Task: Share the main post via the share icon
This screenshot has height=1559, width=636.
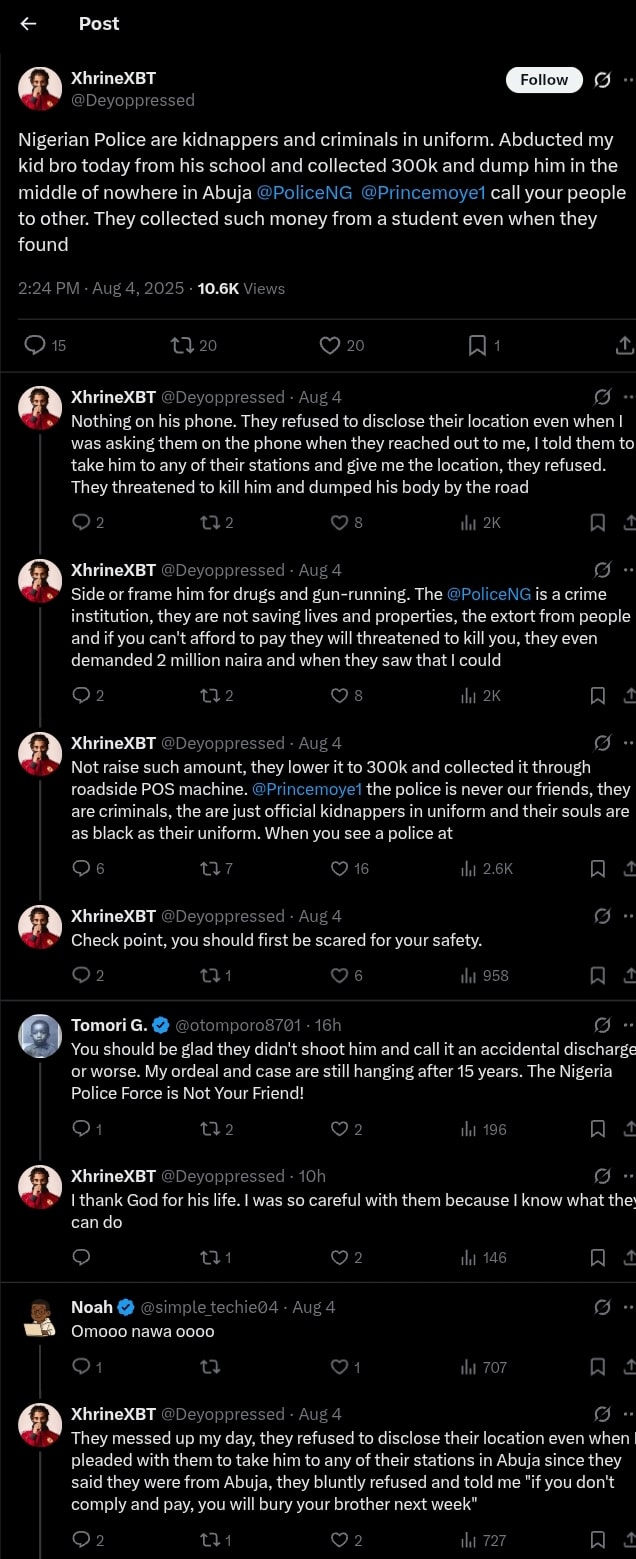Action: [624, 345]
